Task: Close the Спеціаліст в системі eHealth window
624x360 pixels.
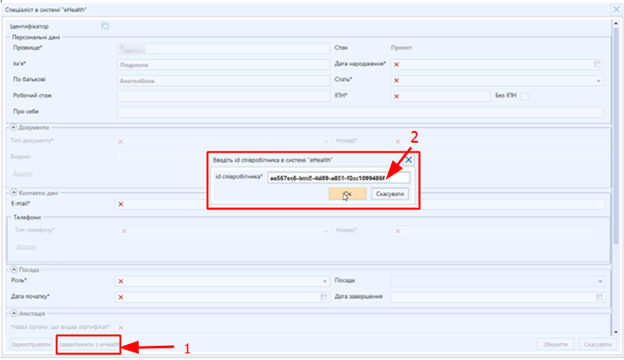Action: click(616, 9)
